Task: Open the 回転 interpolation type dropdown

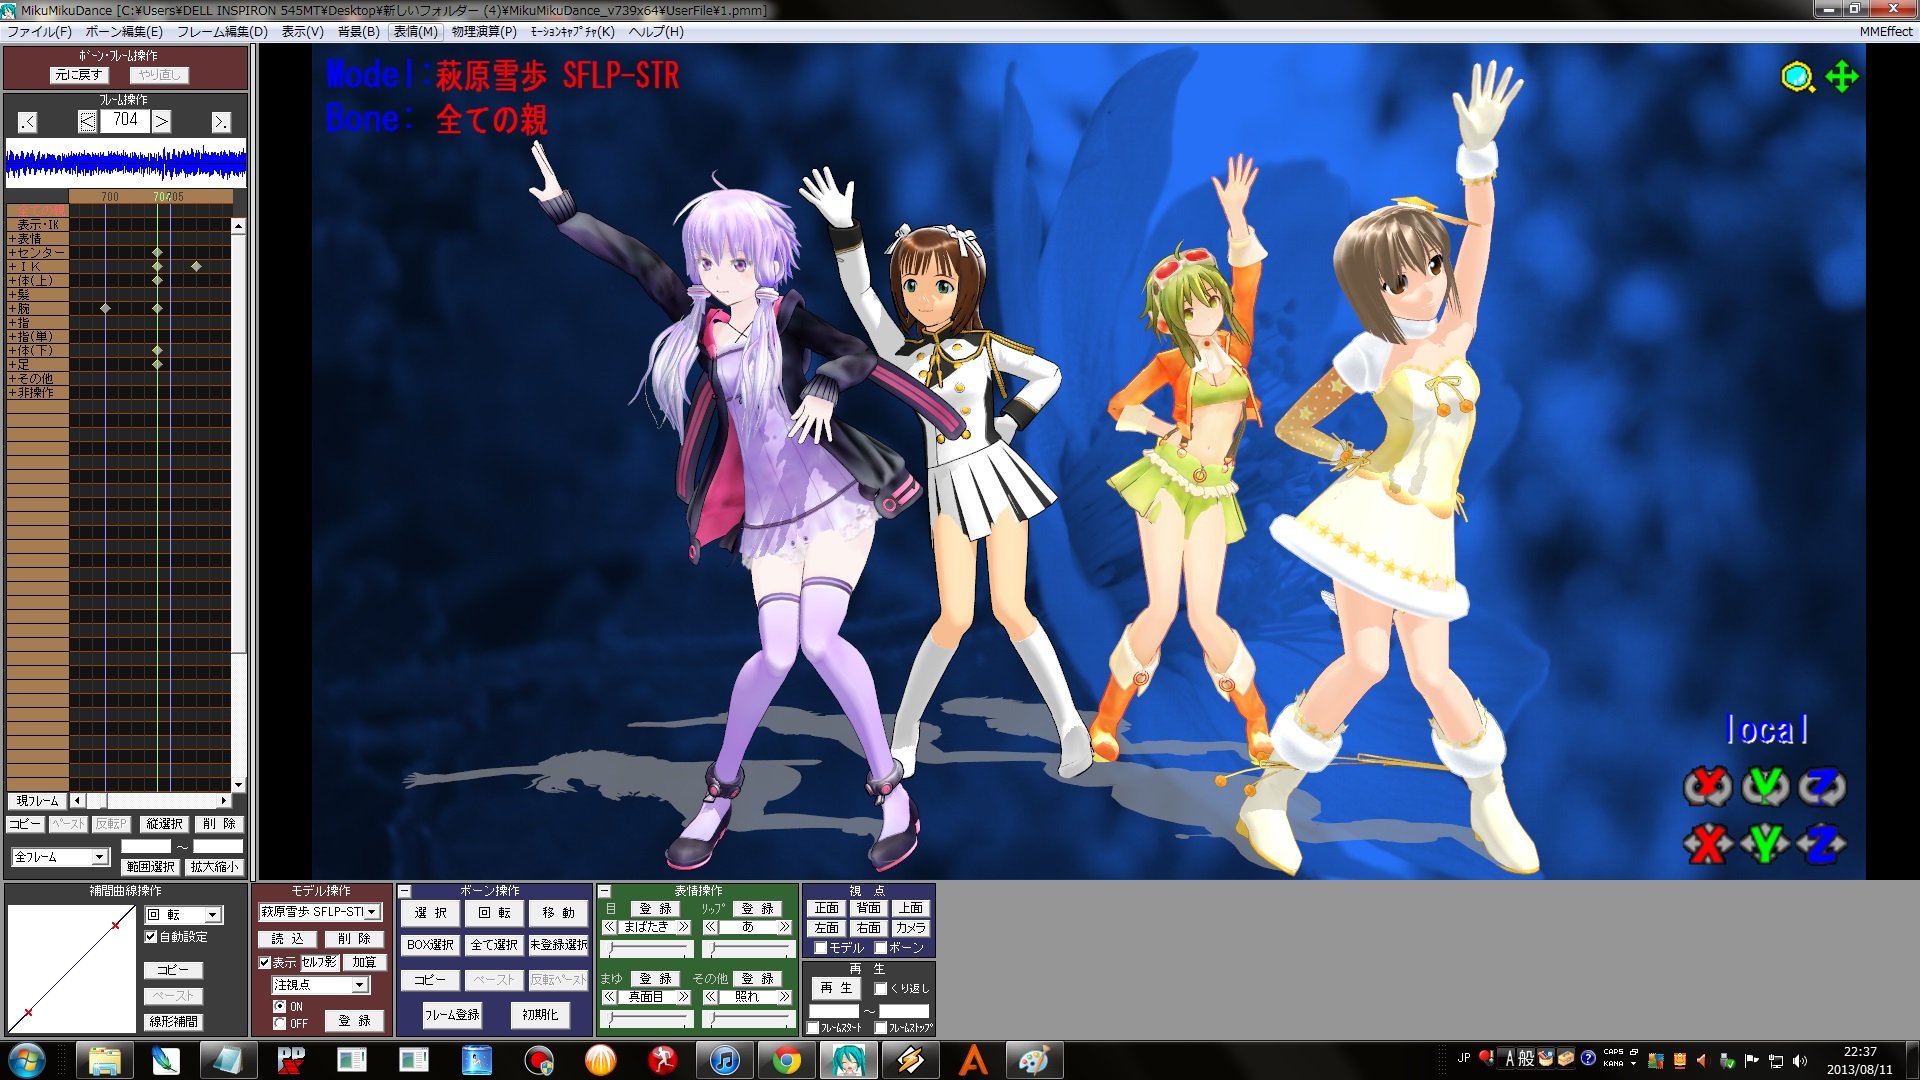Action: (184, 915)
